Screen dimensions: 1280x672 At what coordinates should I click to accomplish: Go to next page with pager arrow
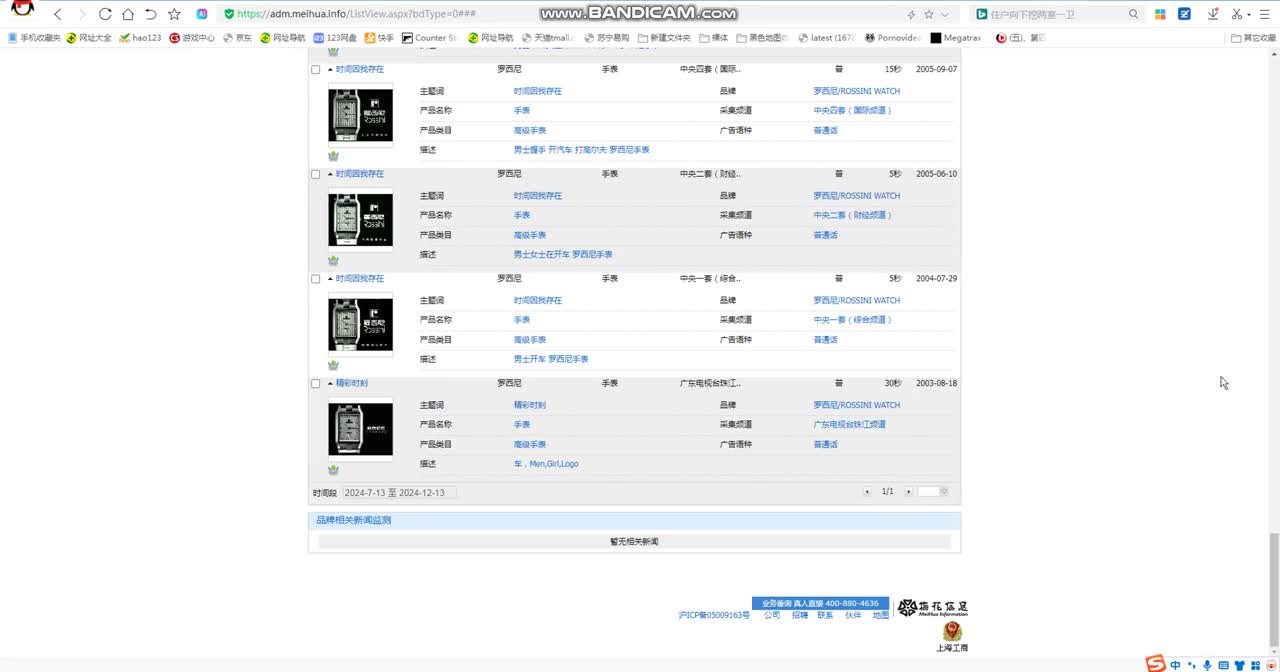pos(908,492)
